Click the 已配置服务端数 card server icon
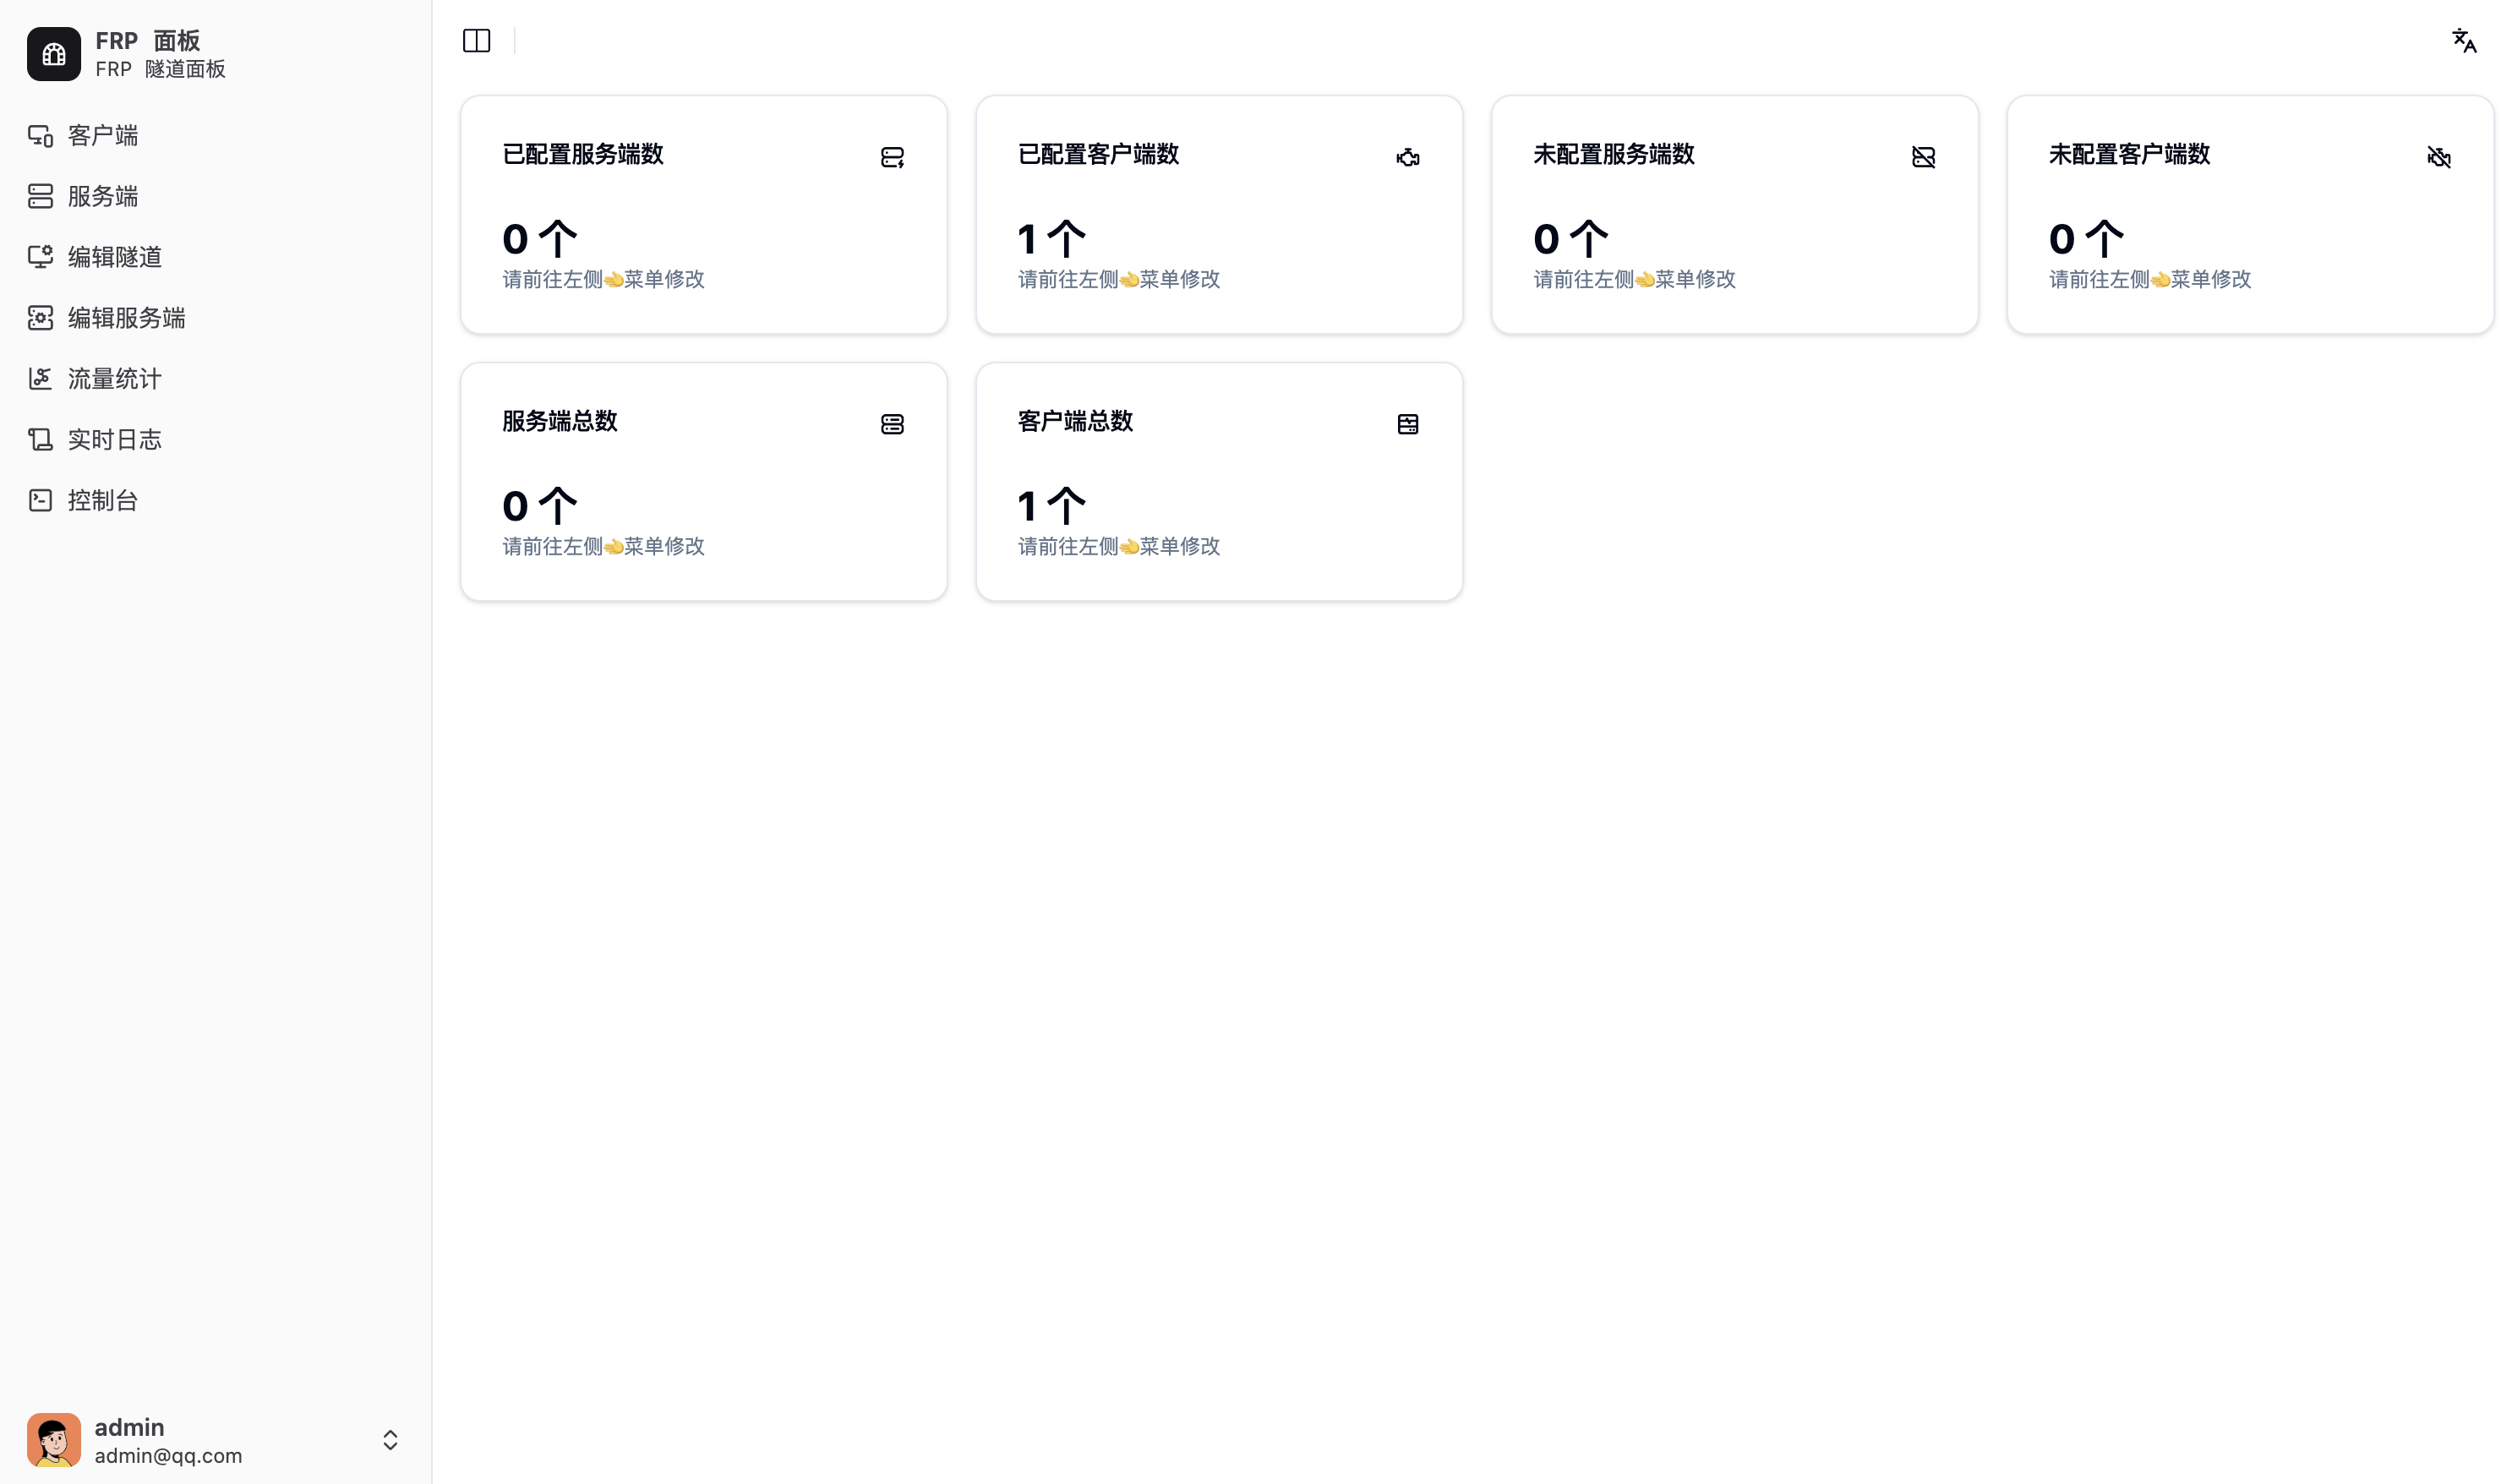This screenshot has width=2512, height=1484. point(892,157)
